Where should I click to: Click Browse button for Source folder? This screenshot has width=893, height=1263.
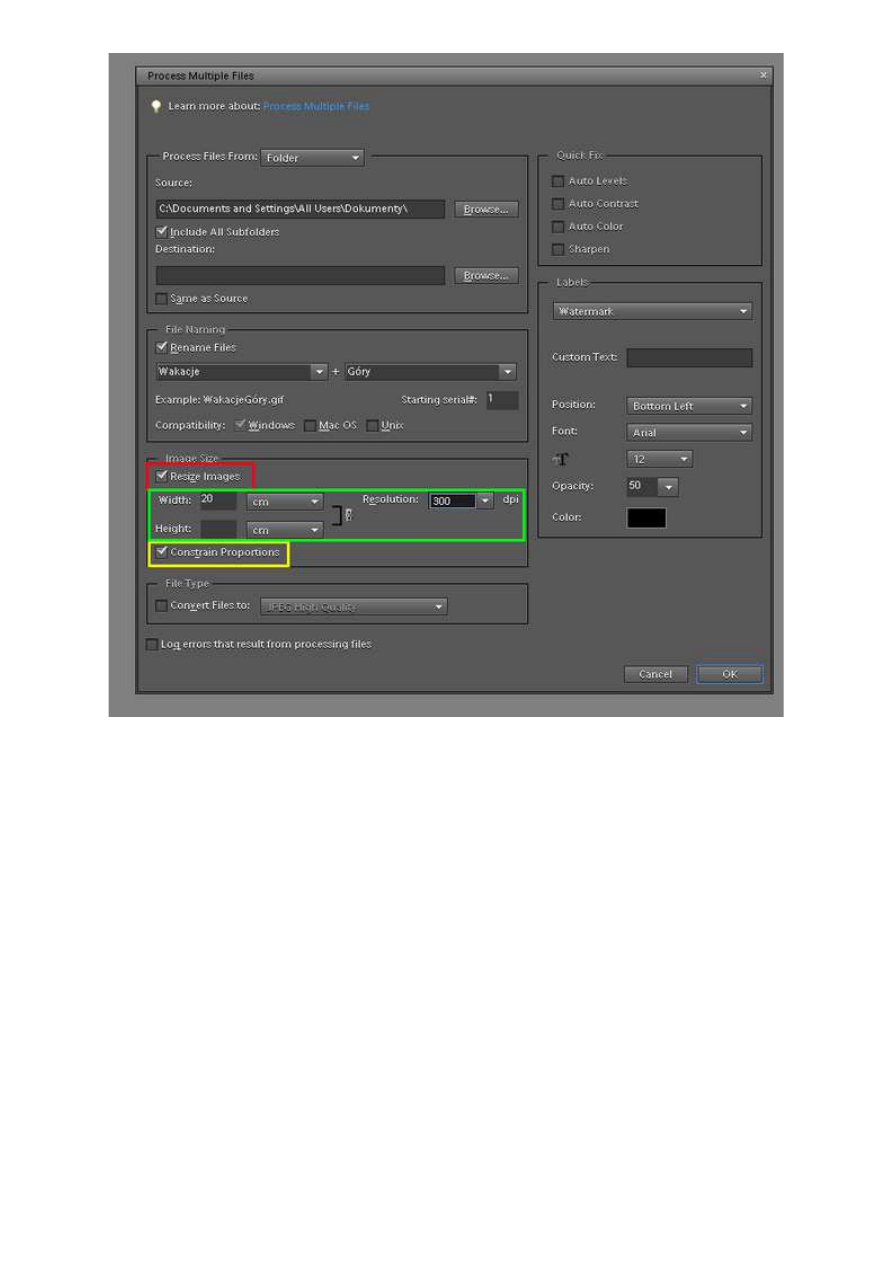click(x=486, y=210)
